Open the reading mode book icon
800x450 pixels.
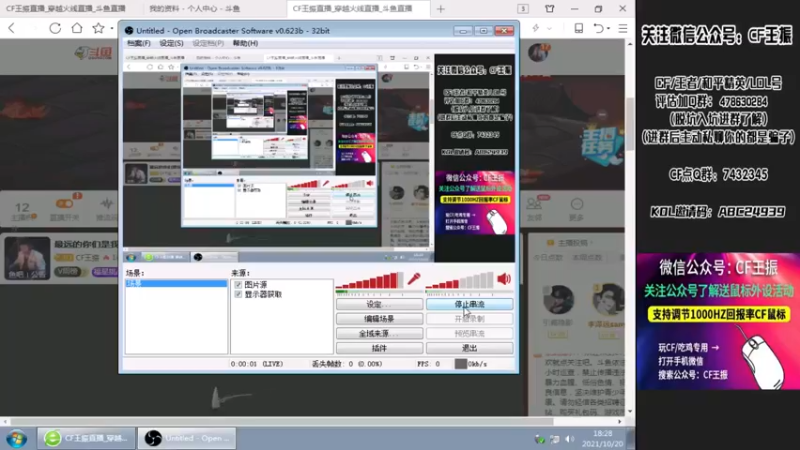coord(579,28)
